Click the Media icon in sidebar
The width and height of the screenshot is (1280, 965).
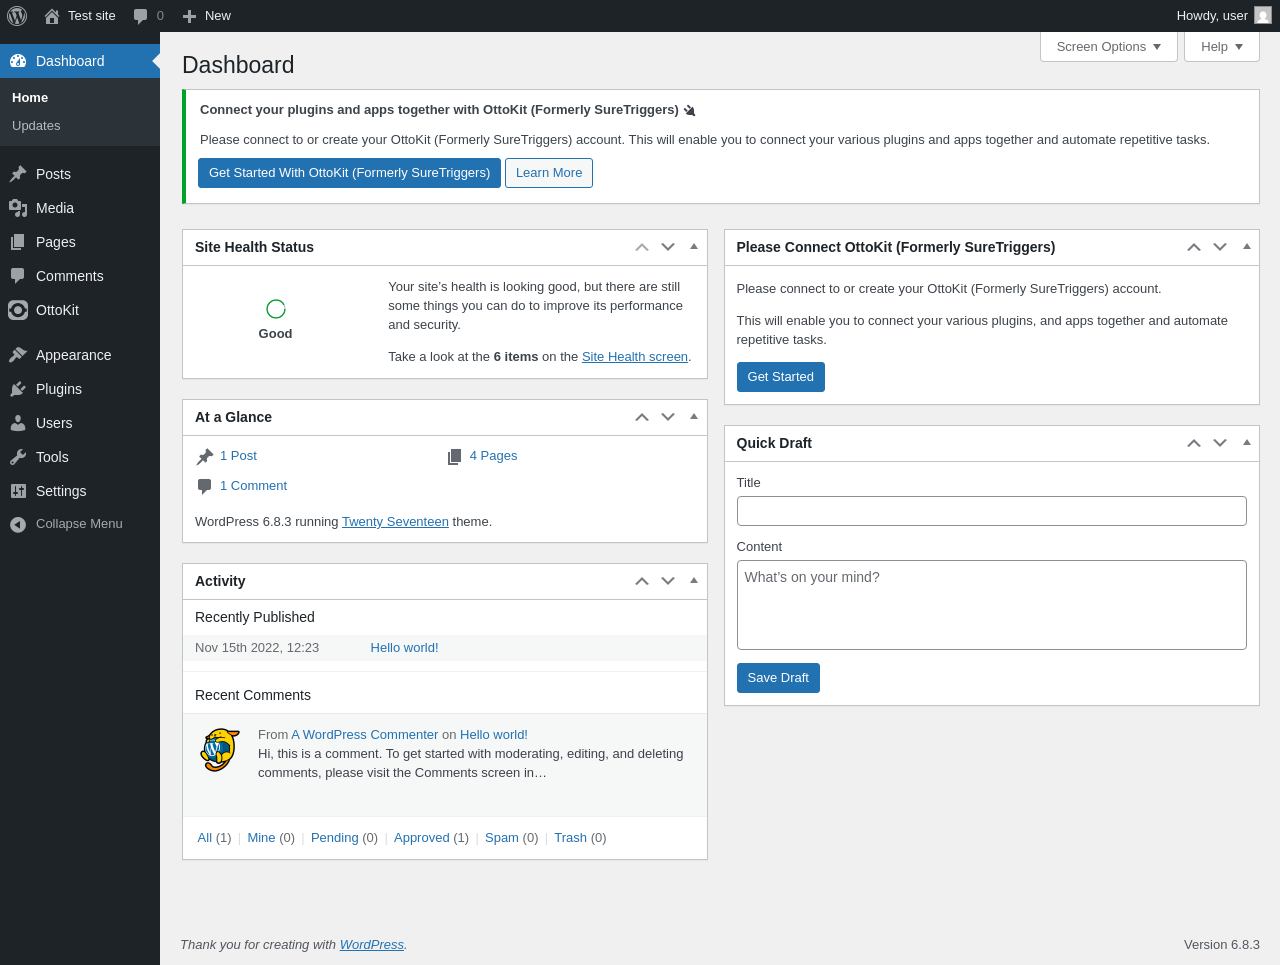(18, 208)
